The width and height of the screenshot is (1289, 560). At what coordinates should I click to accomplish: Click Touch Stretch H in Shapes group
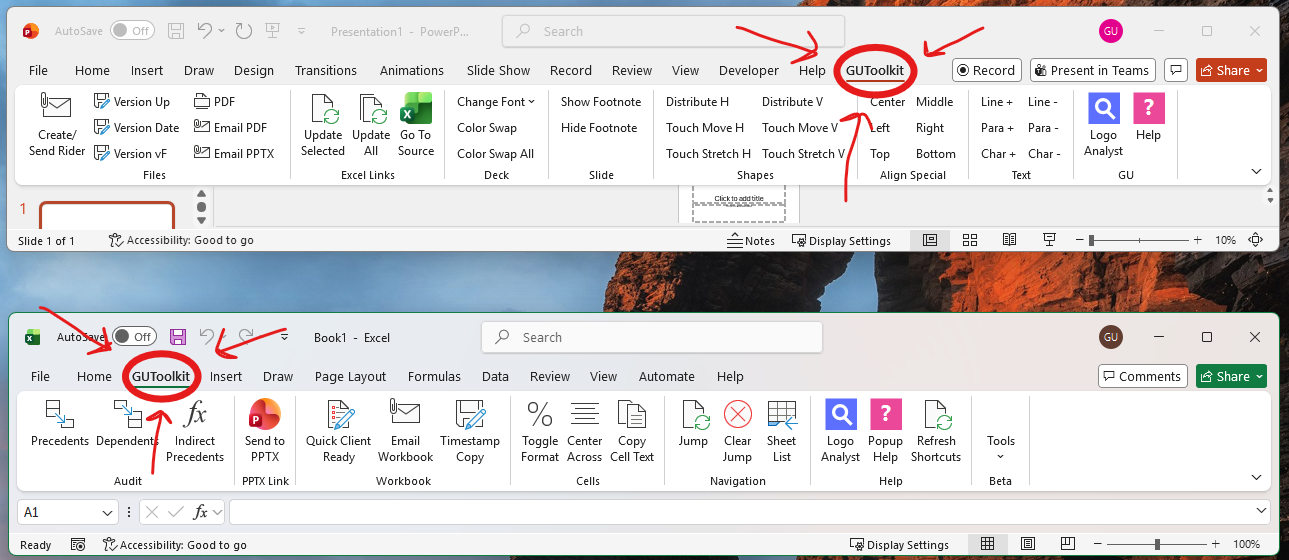pos(709,153)
